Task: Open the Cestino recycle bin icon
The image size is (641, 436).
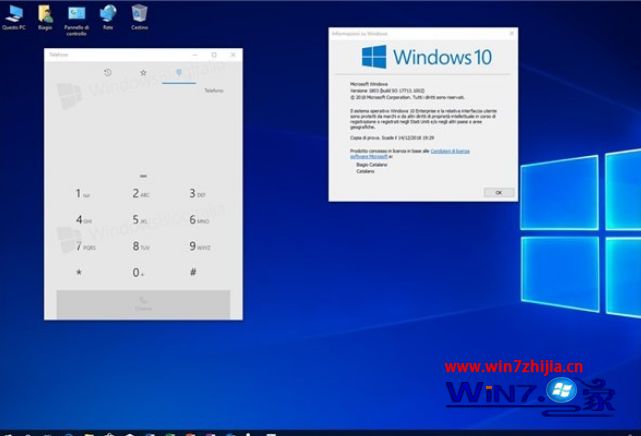Action: (x=139, y=17)
